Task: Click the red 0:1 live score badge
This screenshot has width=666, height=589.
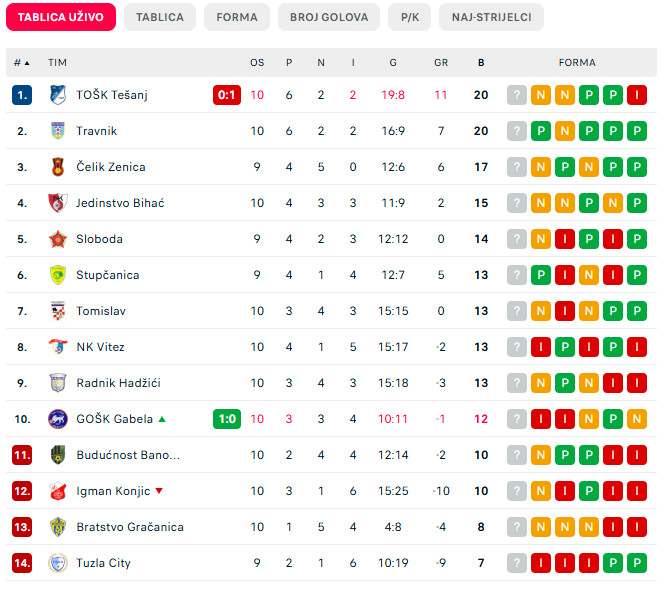Action: (227, 95)
